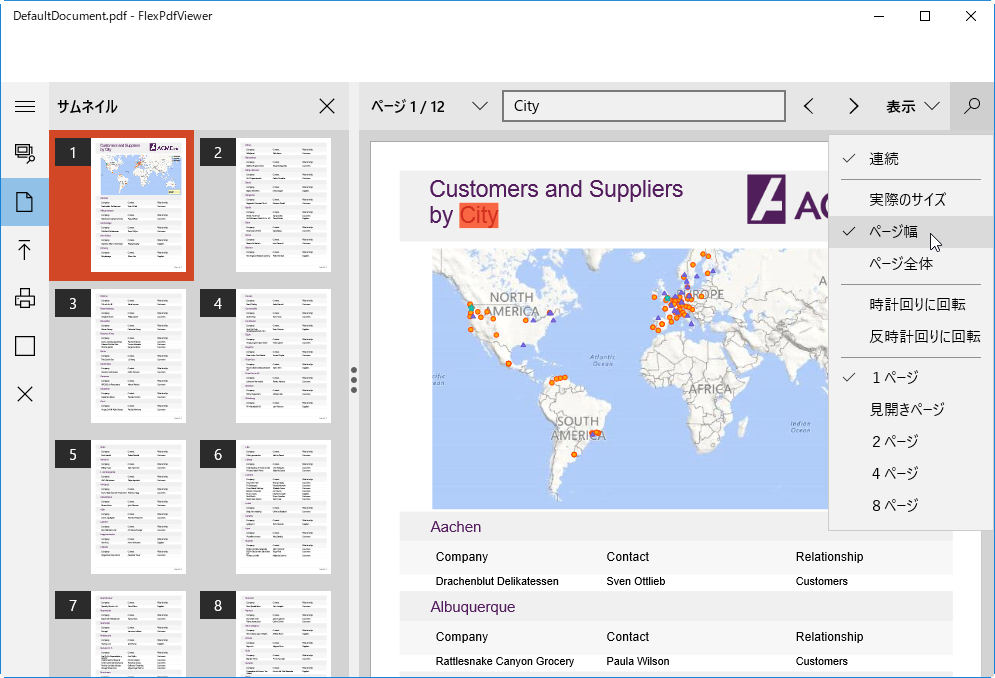The image size is (995, 678).
Task: Maximize the FlexPdfViewer window
Action: [x=925, y=16]
